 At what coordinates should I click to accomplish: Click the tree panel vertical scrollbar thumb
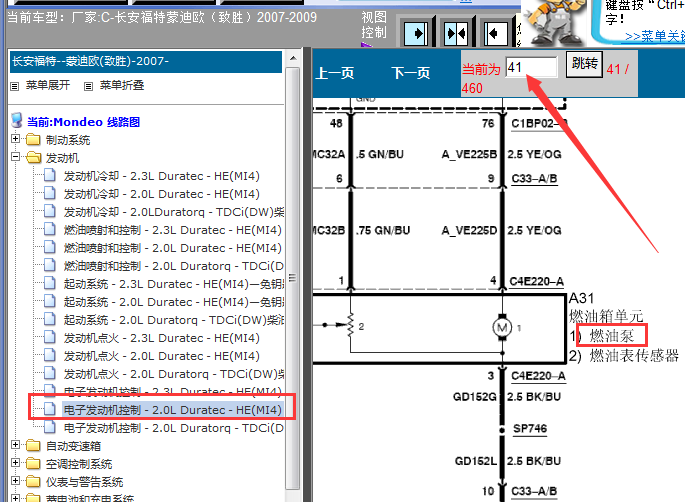coord(293,278)
